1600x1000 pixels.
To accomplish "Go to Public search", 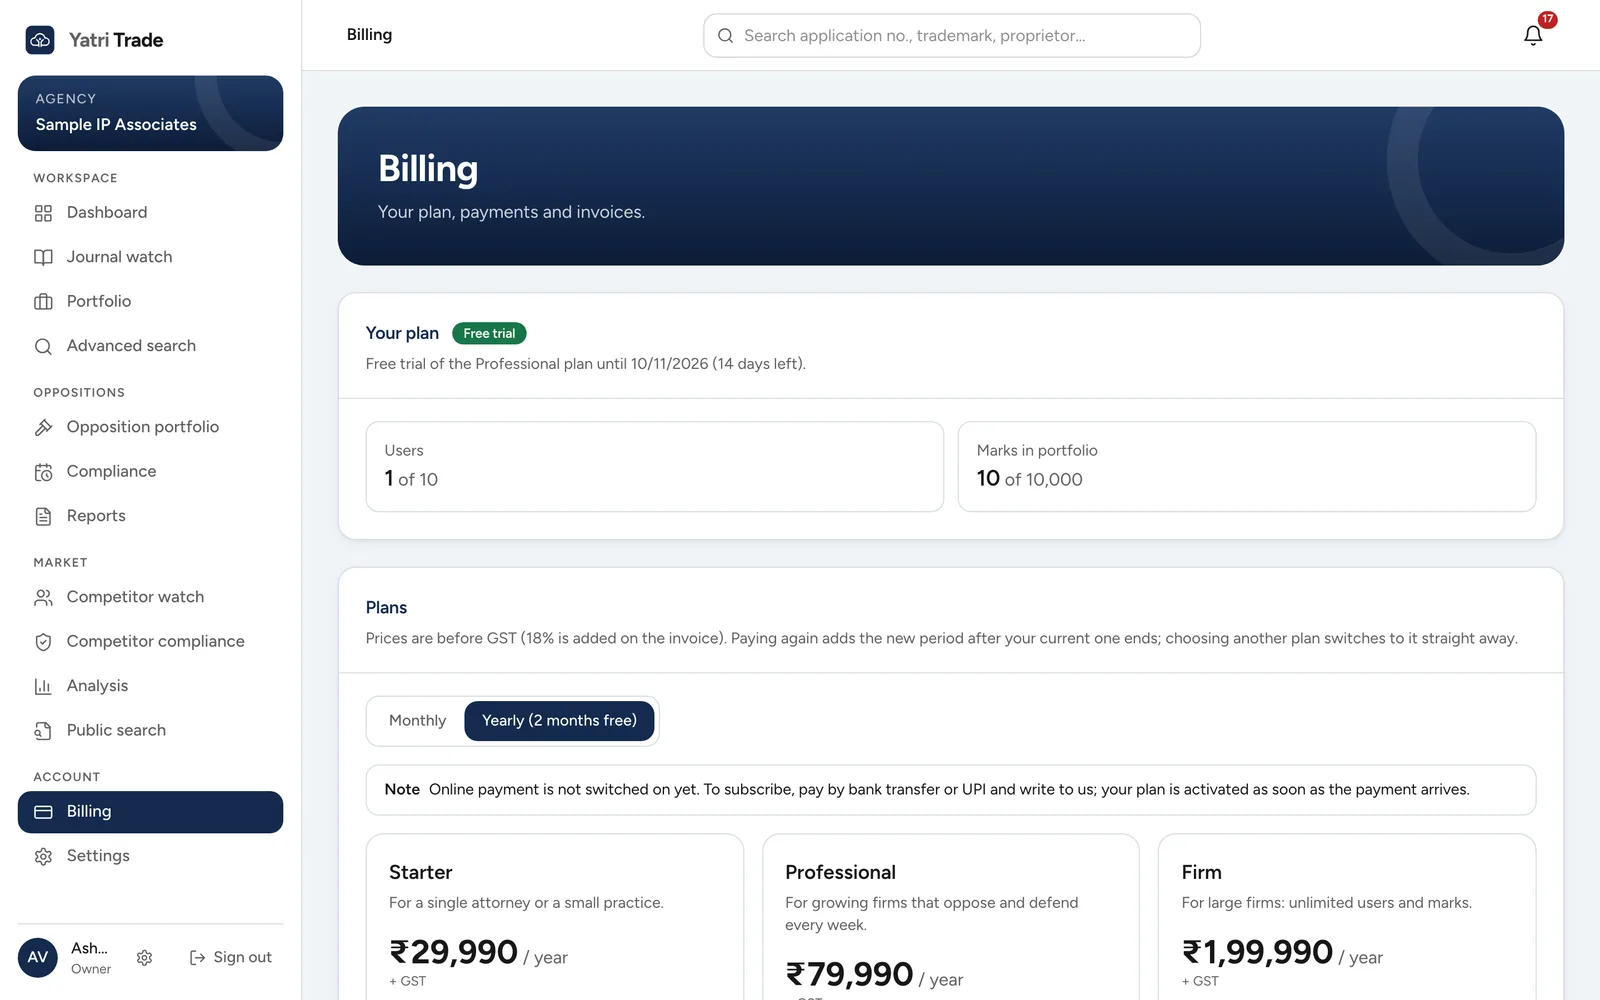I will pyautogui.click(x=150, y=731).
